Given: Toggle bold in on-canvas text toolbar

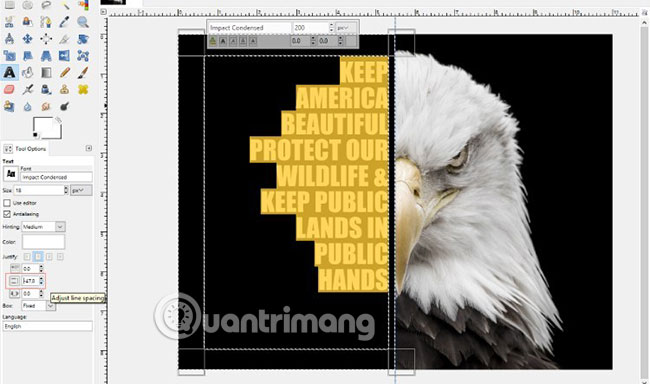Looking at the screenshot, I should coord(223,41).
